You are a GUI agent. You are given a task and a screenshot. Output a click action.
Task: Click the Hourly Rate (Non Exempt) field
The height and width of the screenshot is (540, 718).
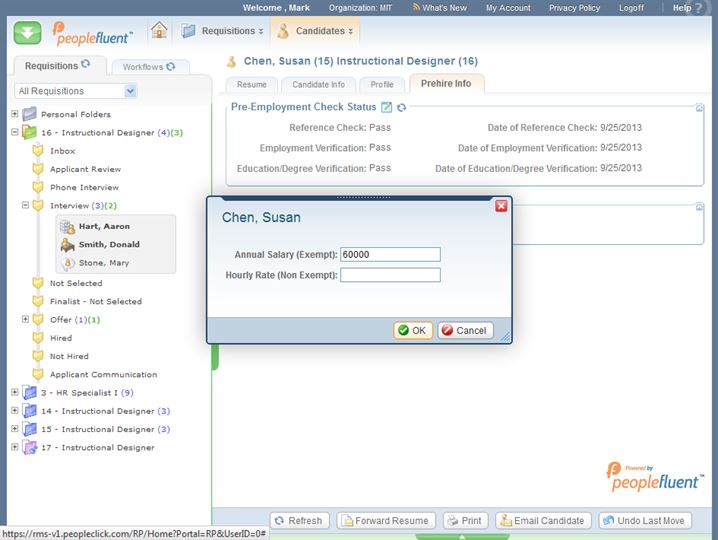tap(390, 275)
